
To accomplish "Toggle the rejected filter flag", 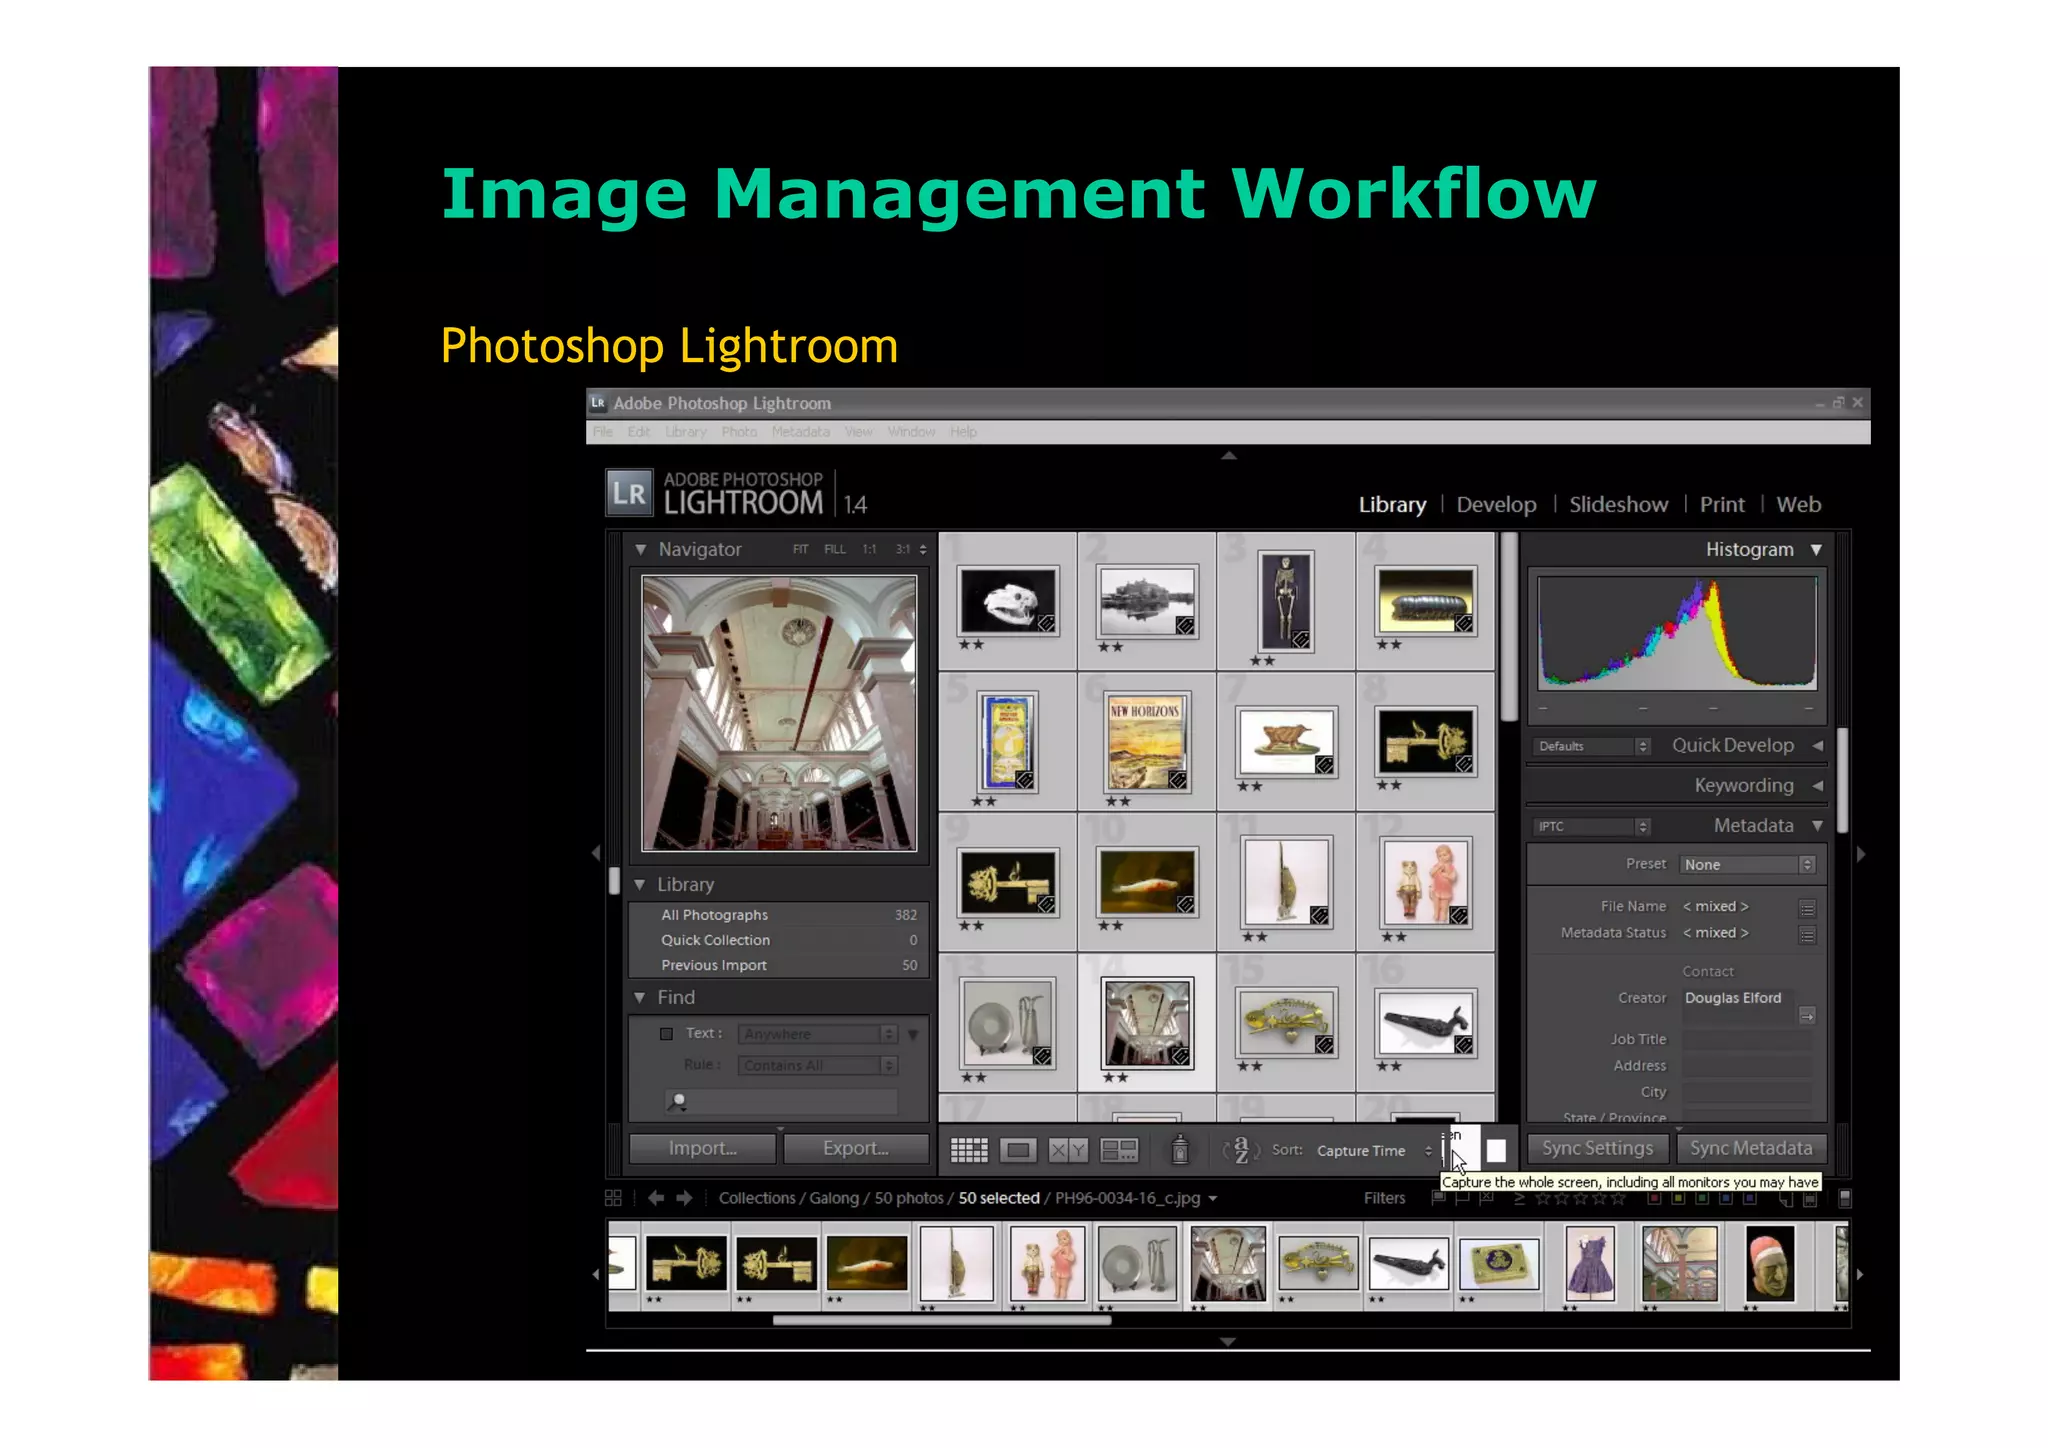I will [1487, 1197].
